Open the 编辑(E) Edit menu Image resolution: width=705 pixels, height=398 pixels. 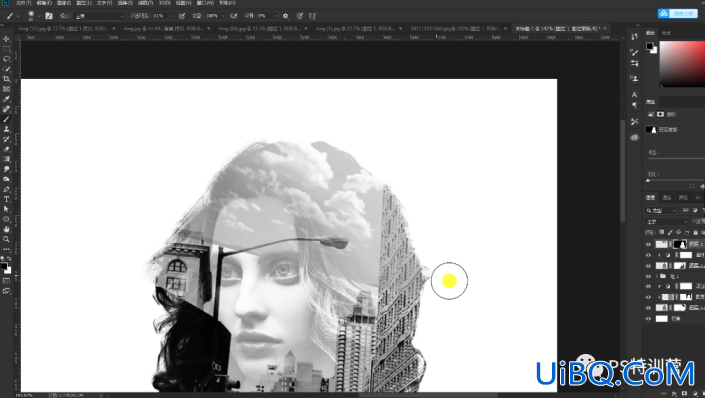pyautogui.click(x=44, y=3)
